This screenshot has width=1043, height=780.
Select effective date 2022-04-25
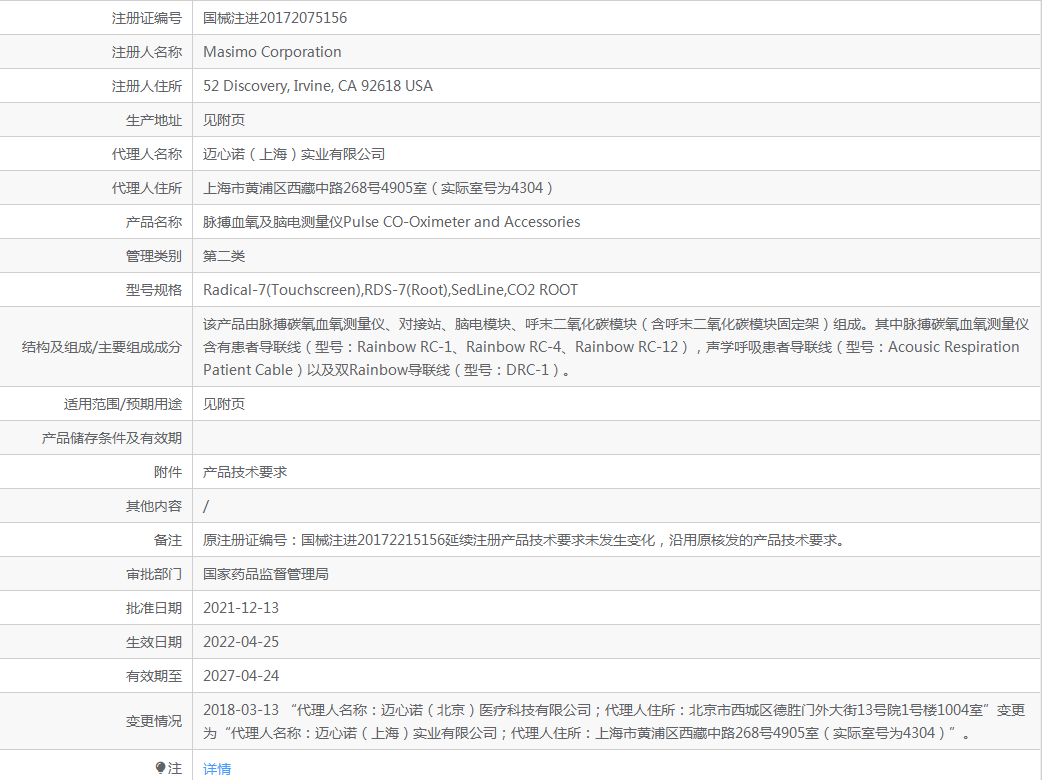(x=241, y=642)
